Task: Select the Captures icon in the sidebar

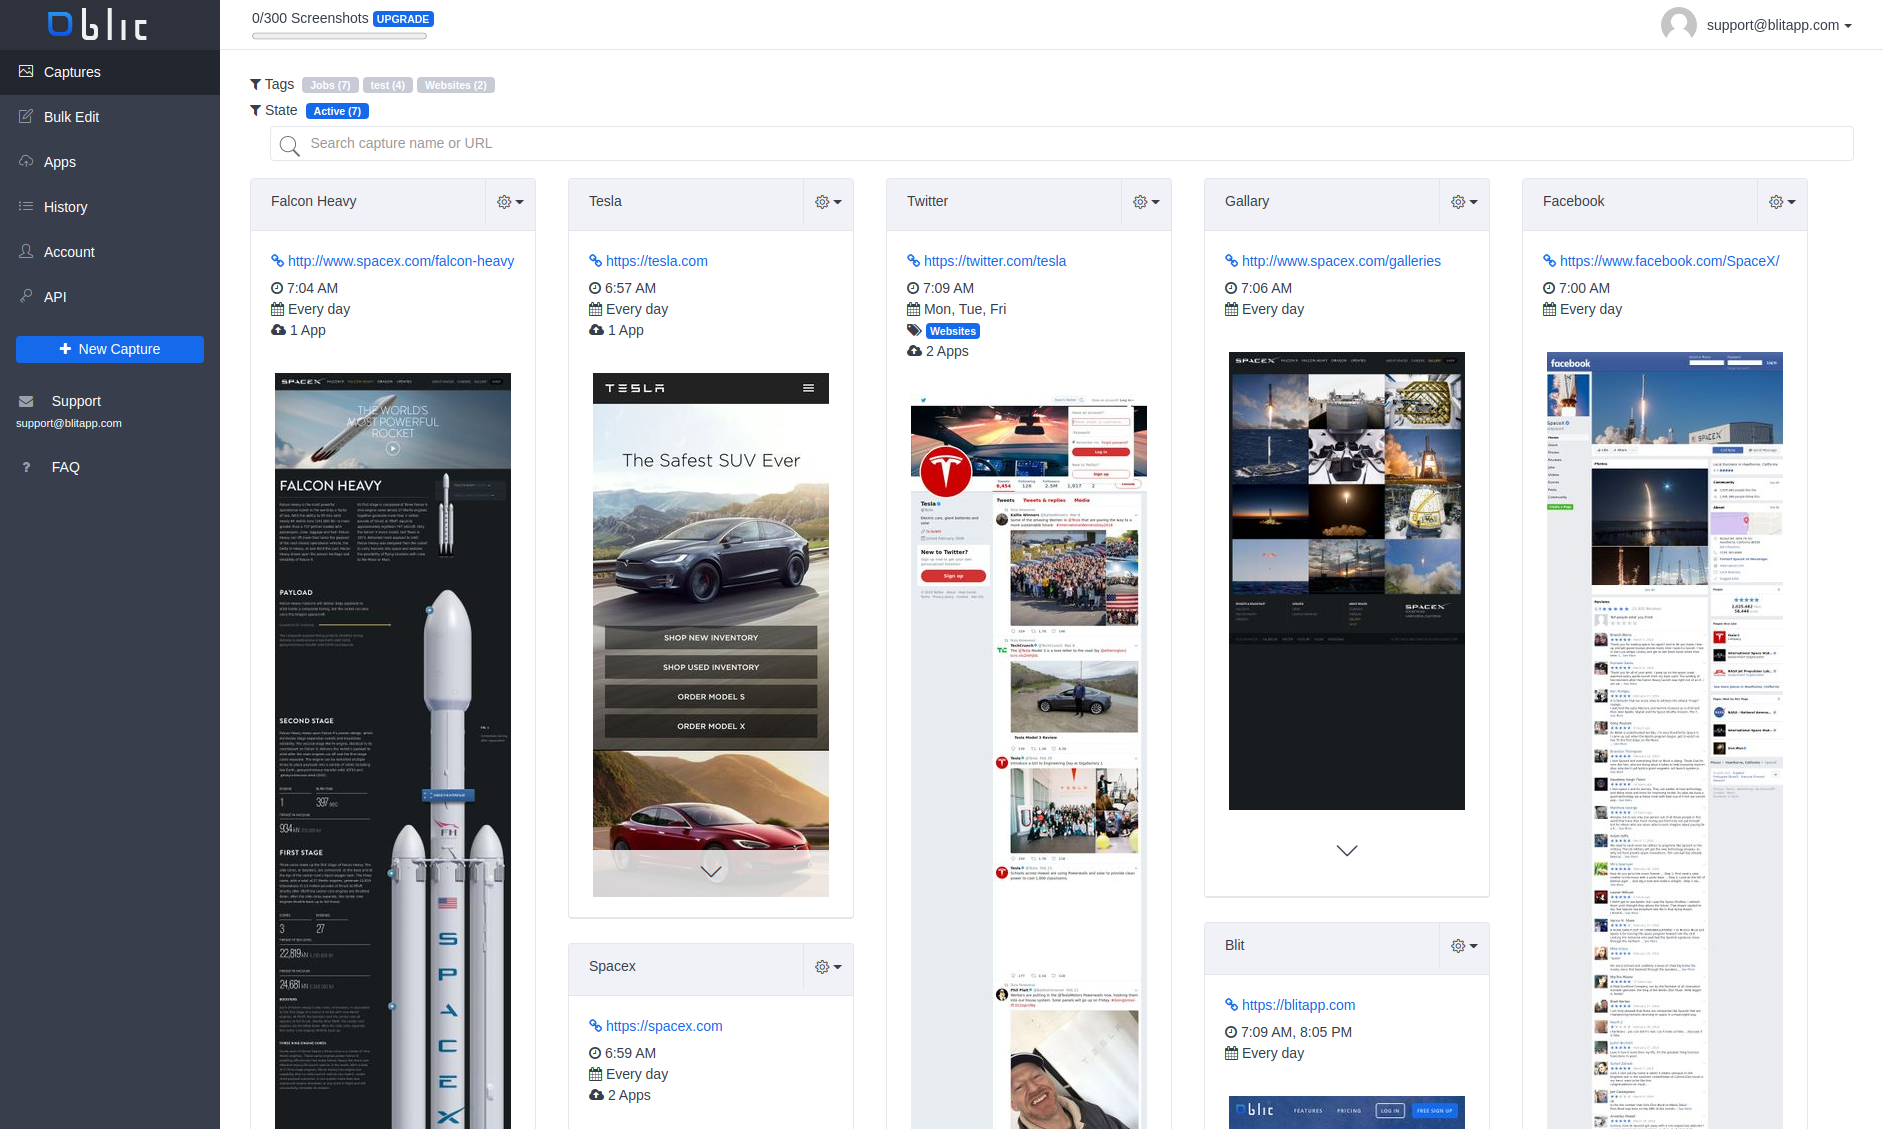Action: (x=27, y=71)
